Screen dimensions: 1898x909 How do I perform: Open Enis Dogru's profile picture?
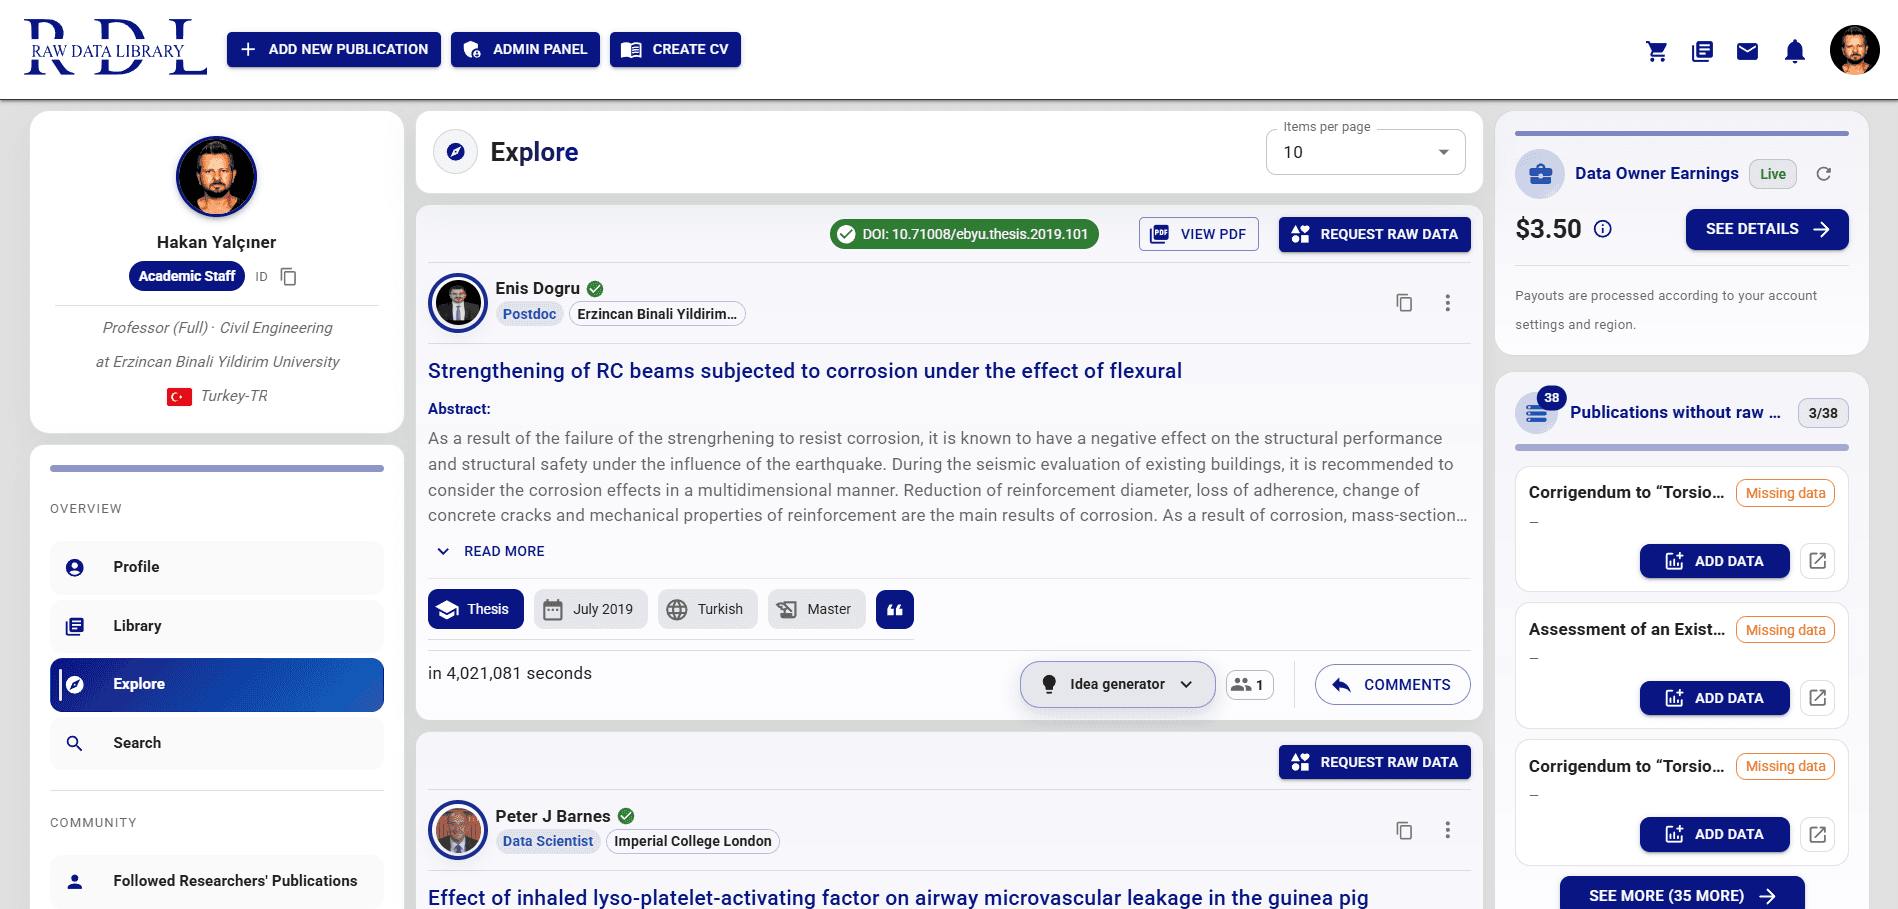458,303
